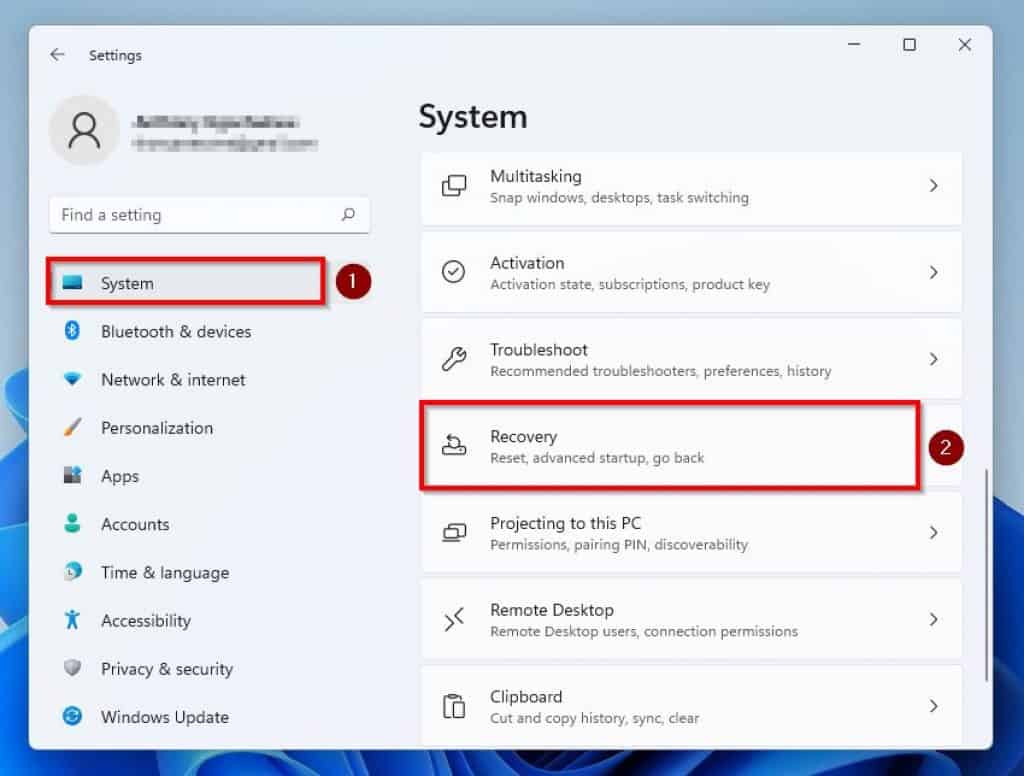Click the Activation checkmark icon

[453, 272]
